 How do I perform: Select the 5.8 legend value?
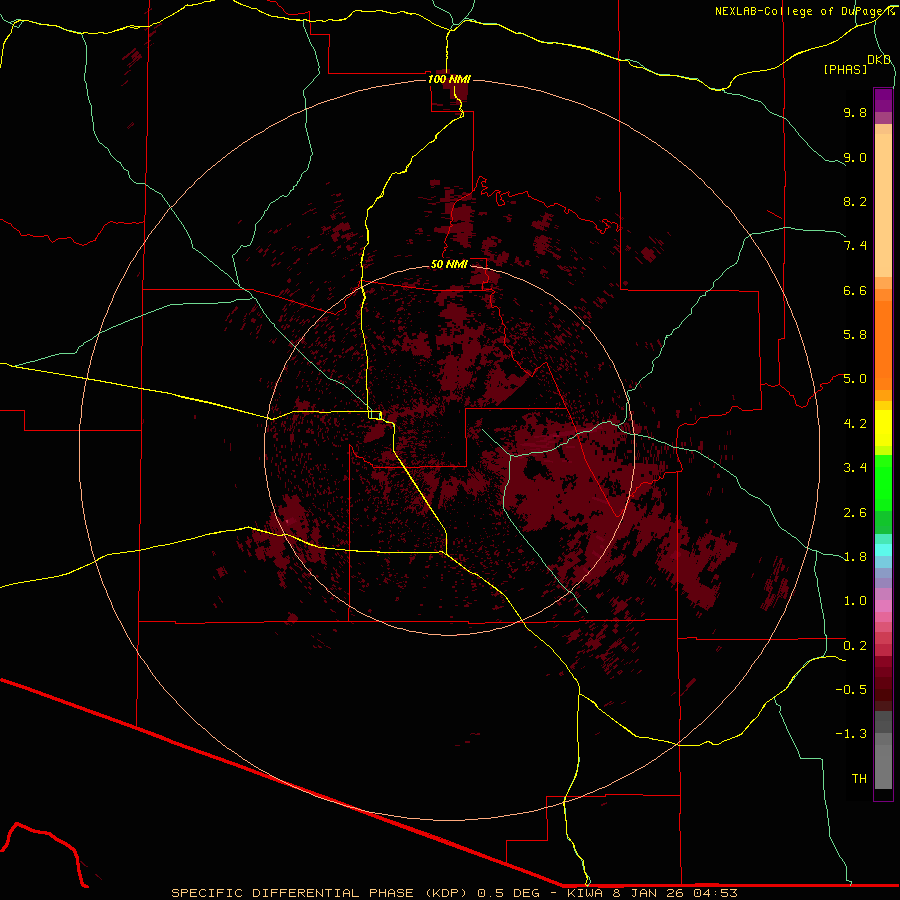pyautogui.click(x=855, y=335)
